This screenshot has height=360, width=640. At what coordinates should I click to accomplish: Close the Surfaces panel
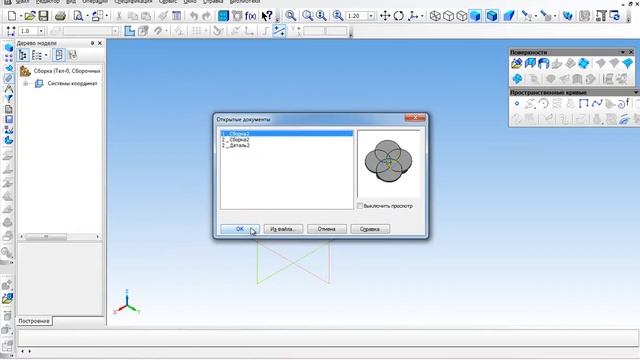pyautogui.click(x=631, y=52)
